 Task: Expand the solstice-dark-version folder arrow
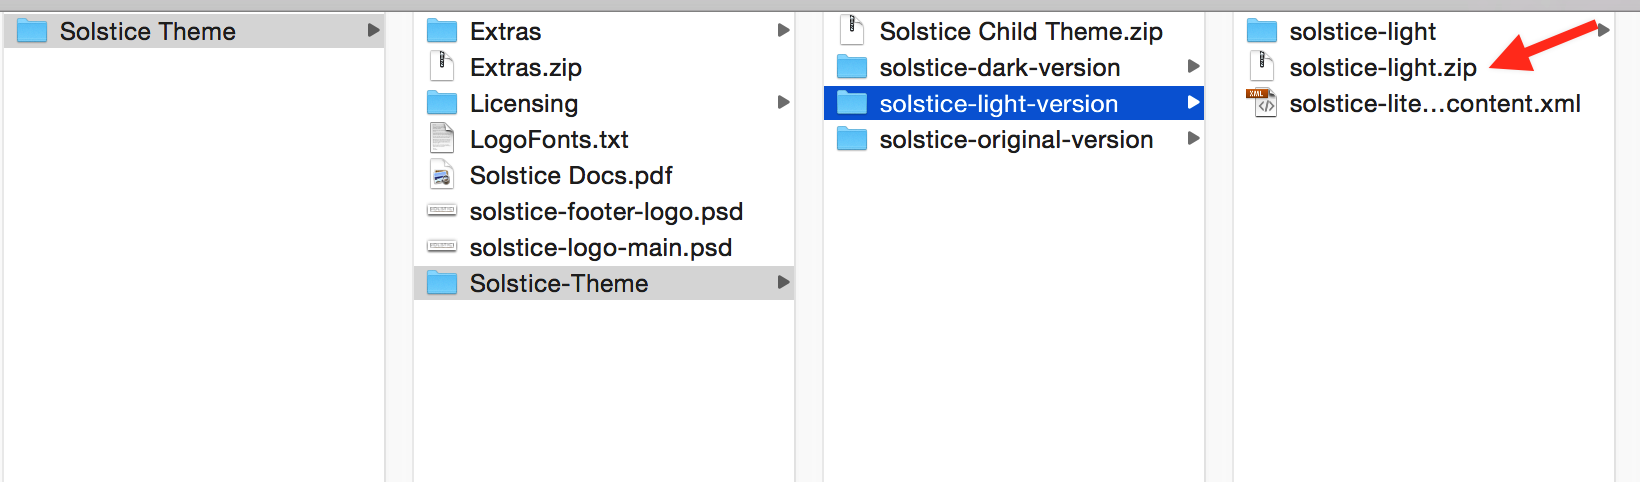click(x=1193, y=67)
